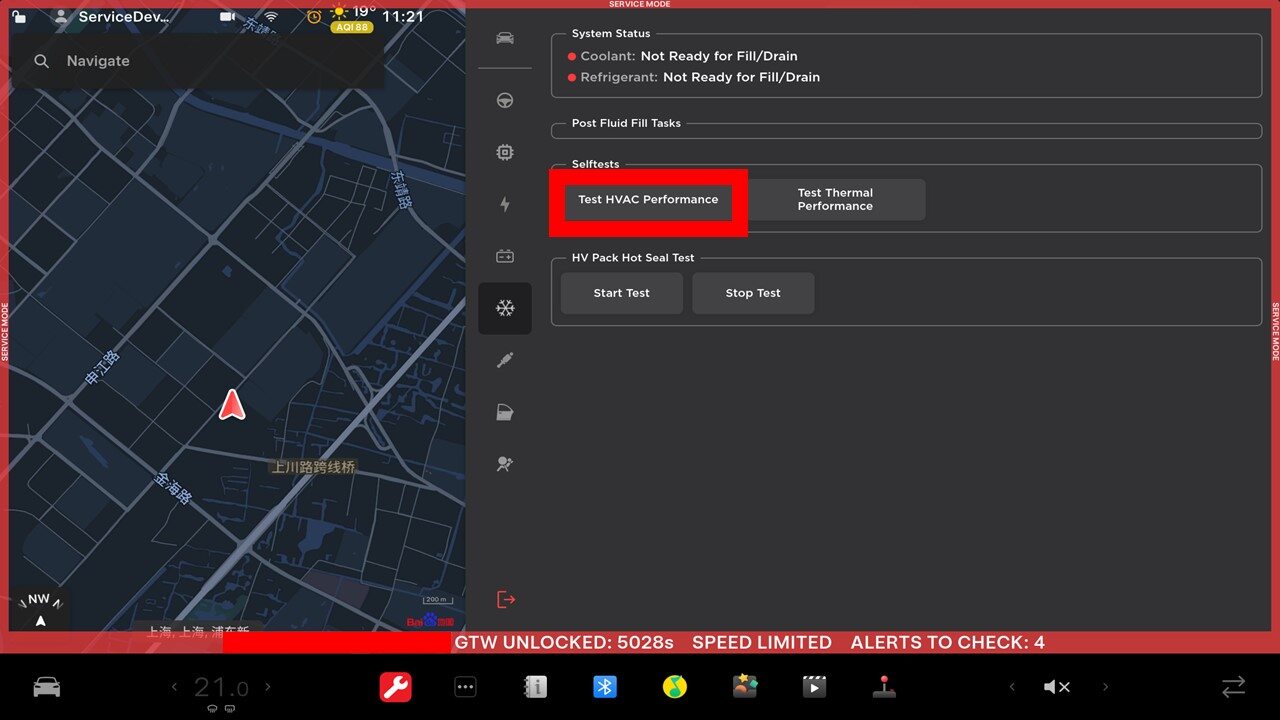
Task: Select the snowflake thermal section
Action: (505, 308)
